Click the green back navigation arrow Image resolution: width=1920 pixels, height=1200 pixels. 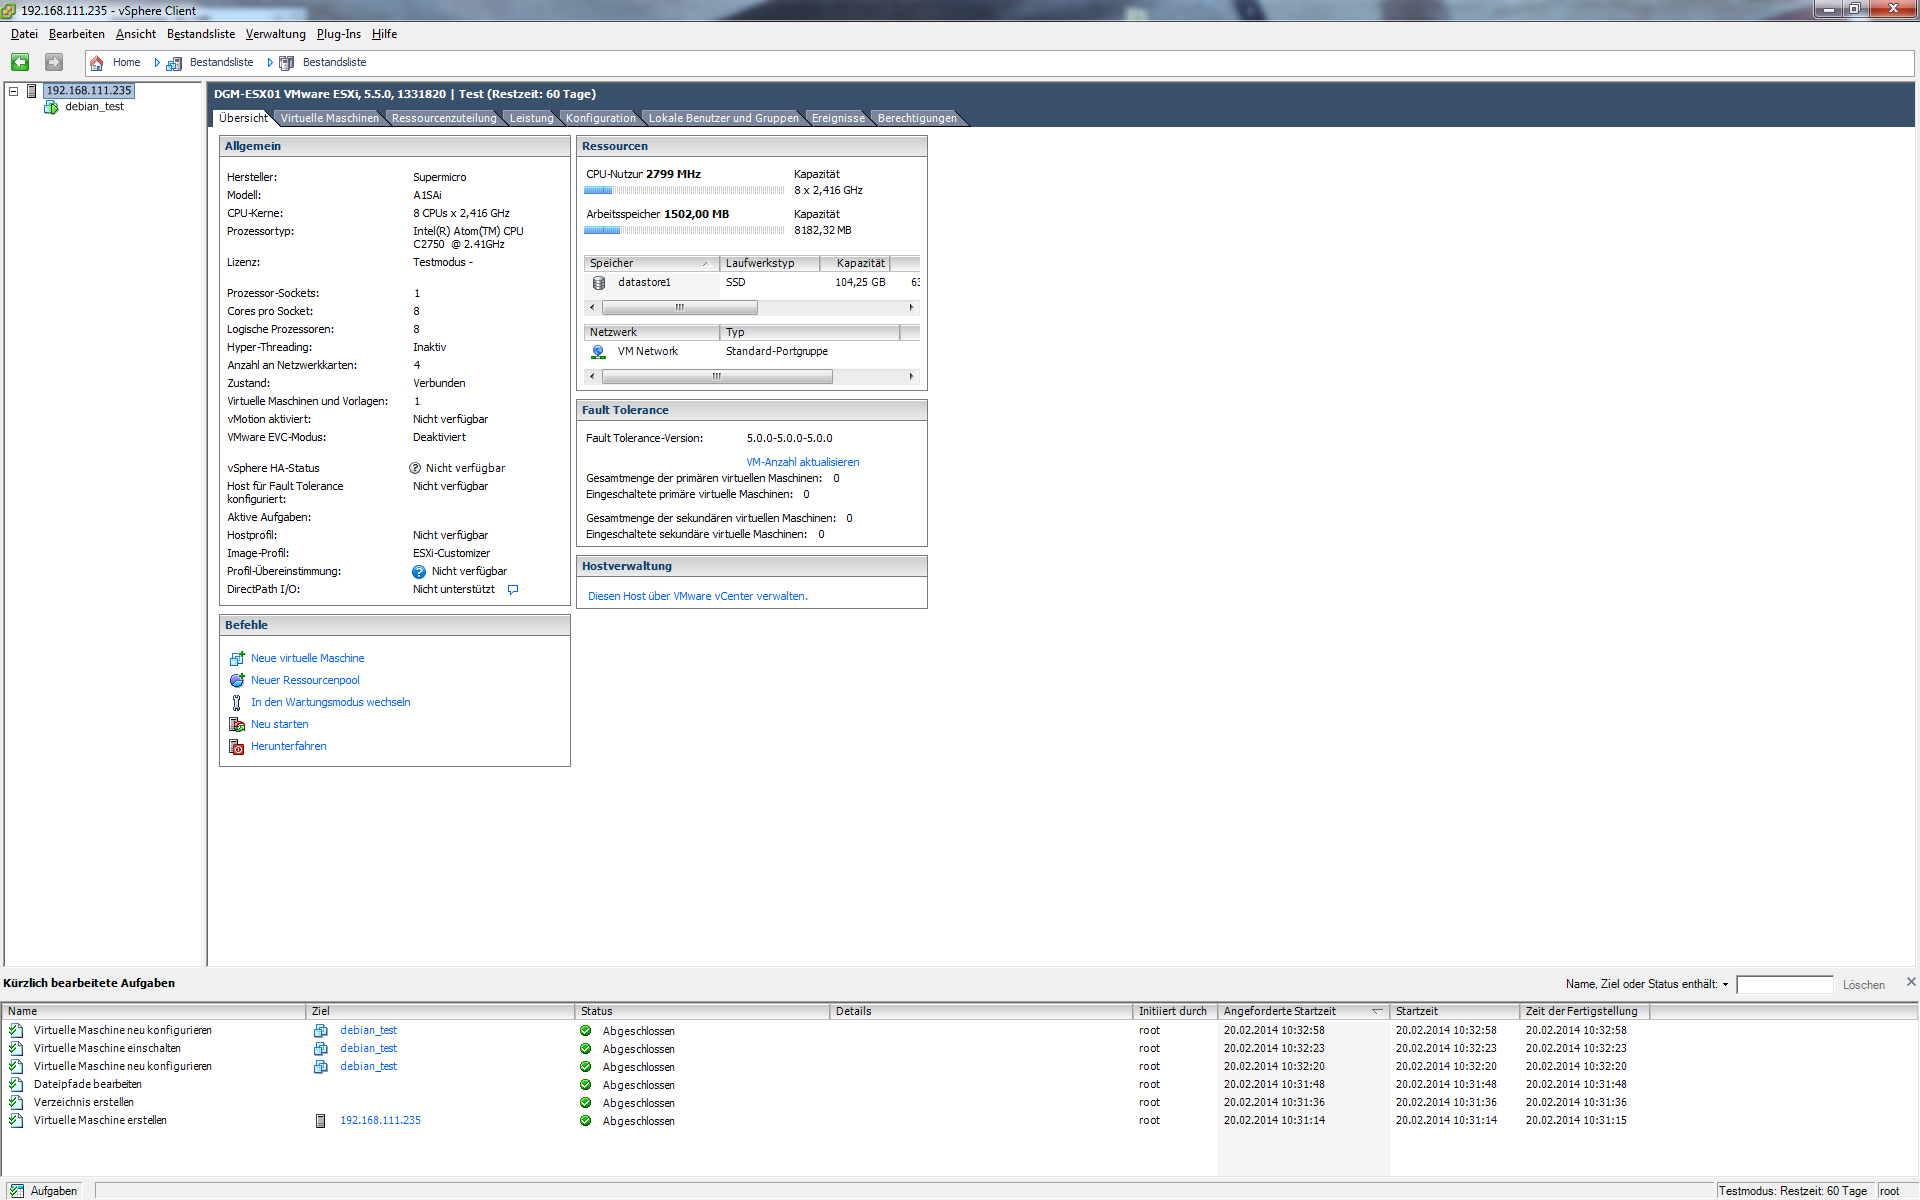20,62
